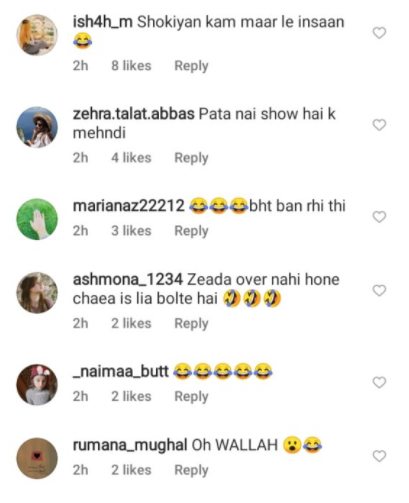Heart rumana_mughal's Oh WALLAH comment
409x503 pixels.
[379, 456]
